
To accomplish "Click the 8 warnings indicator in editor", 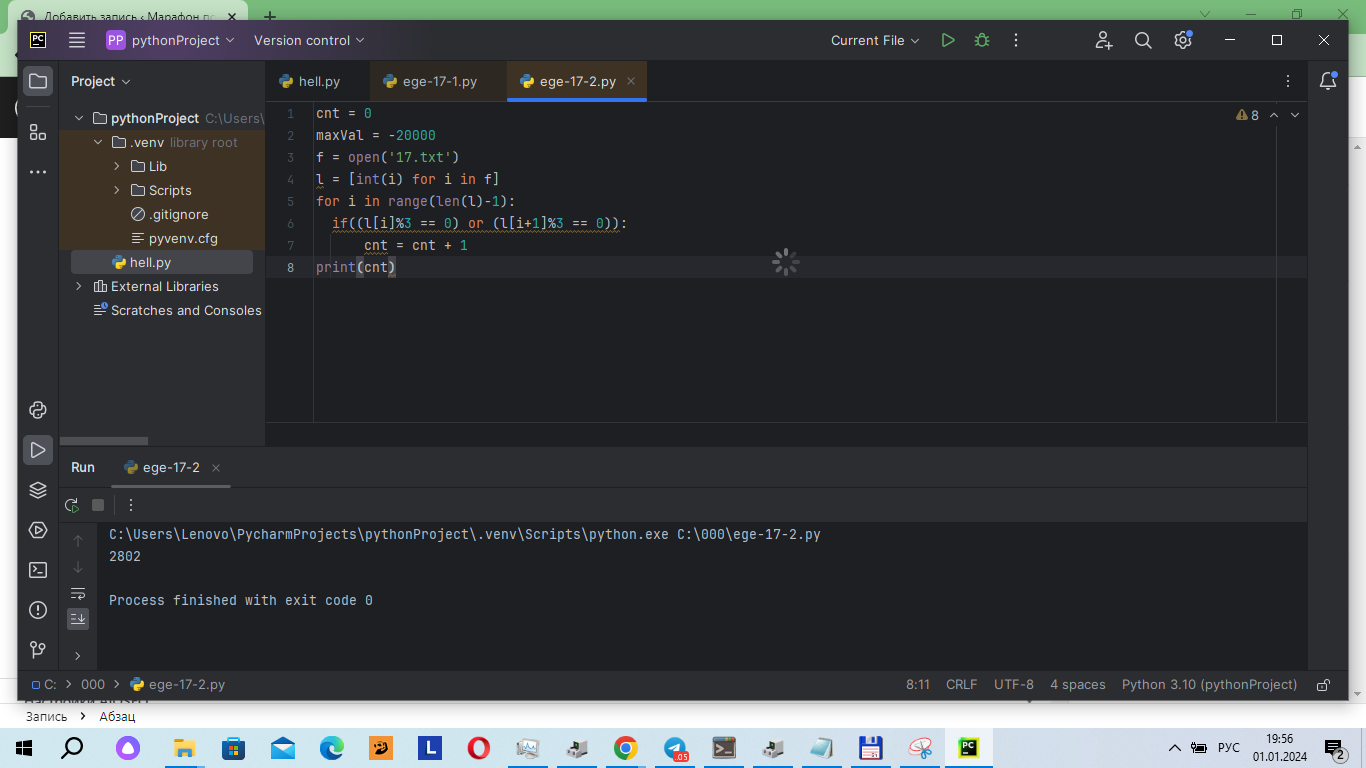I will point(1248,115).
